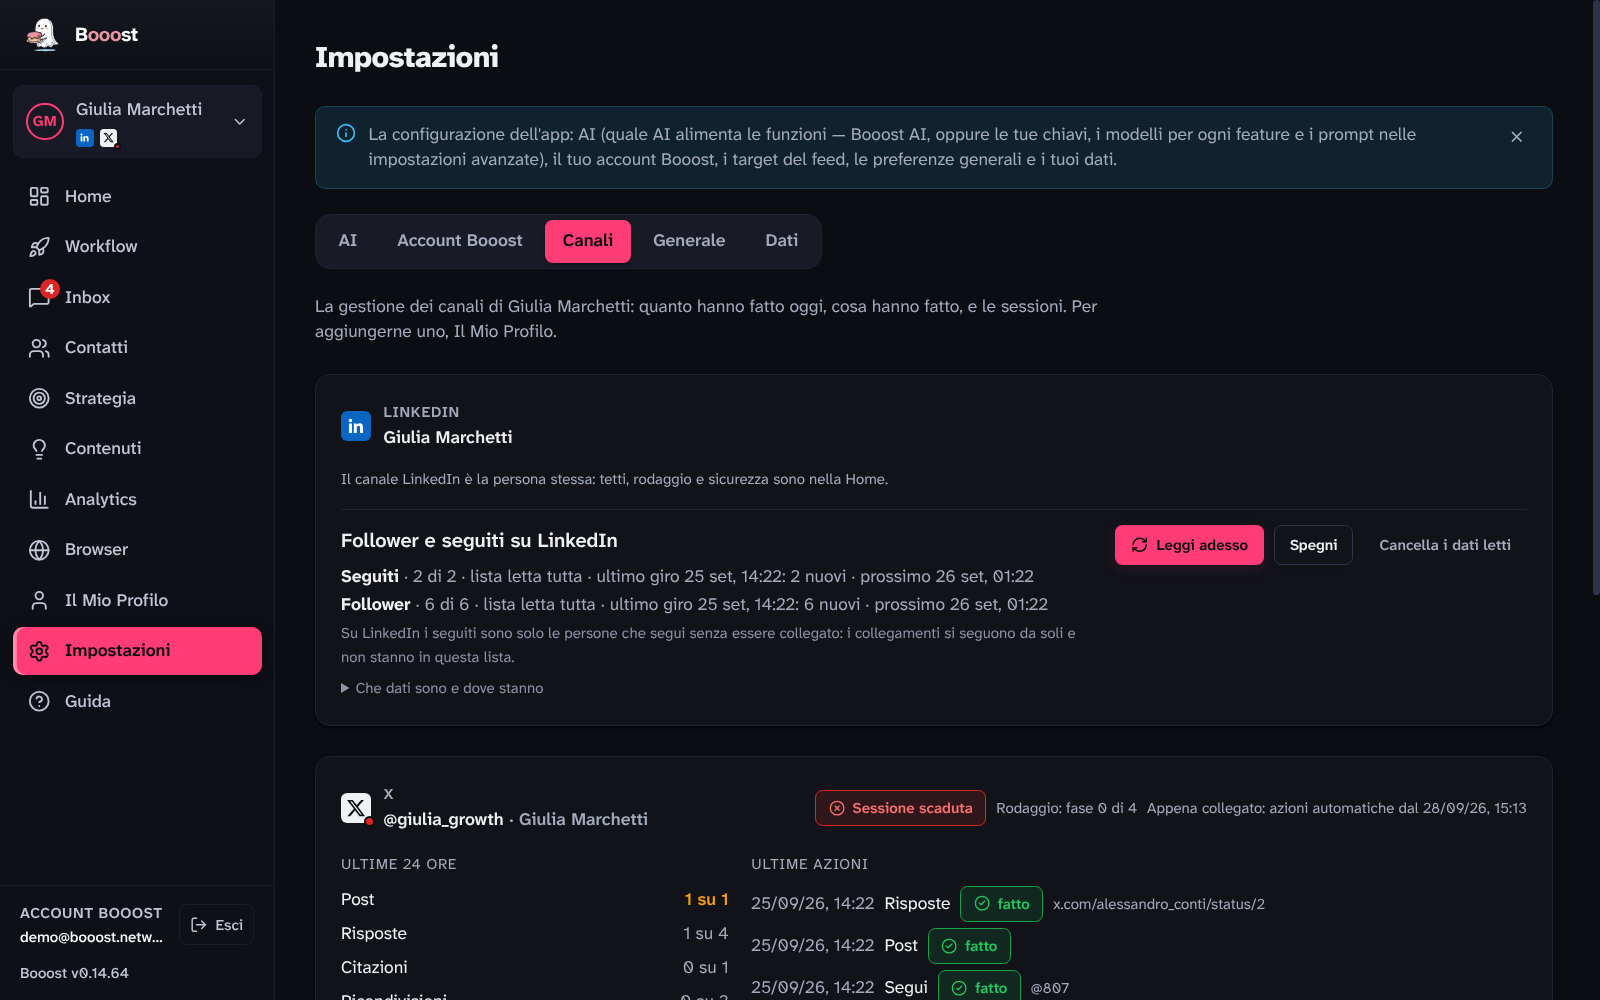Click the Analytics bar chart icon
Viewport: 1600px width, 1000px height.
pyautogui.click(x=39, y=499)
